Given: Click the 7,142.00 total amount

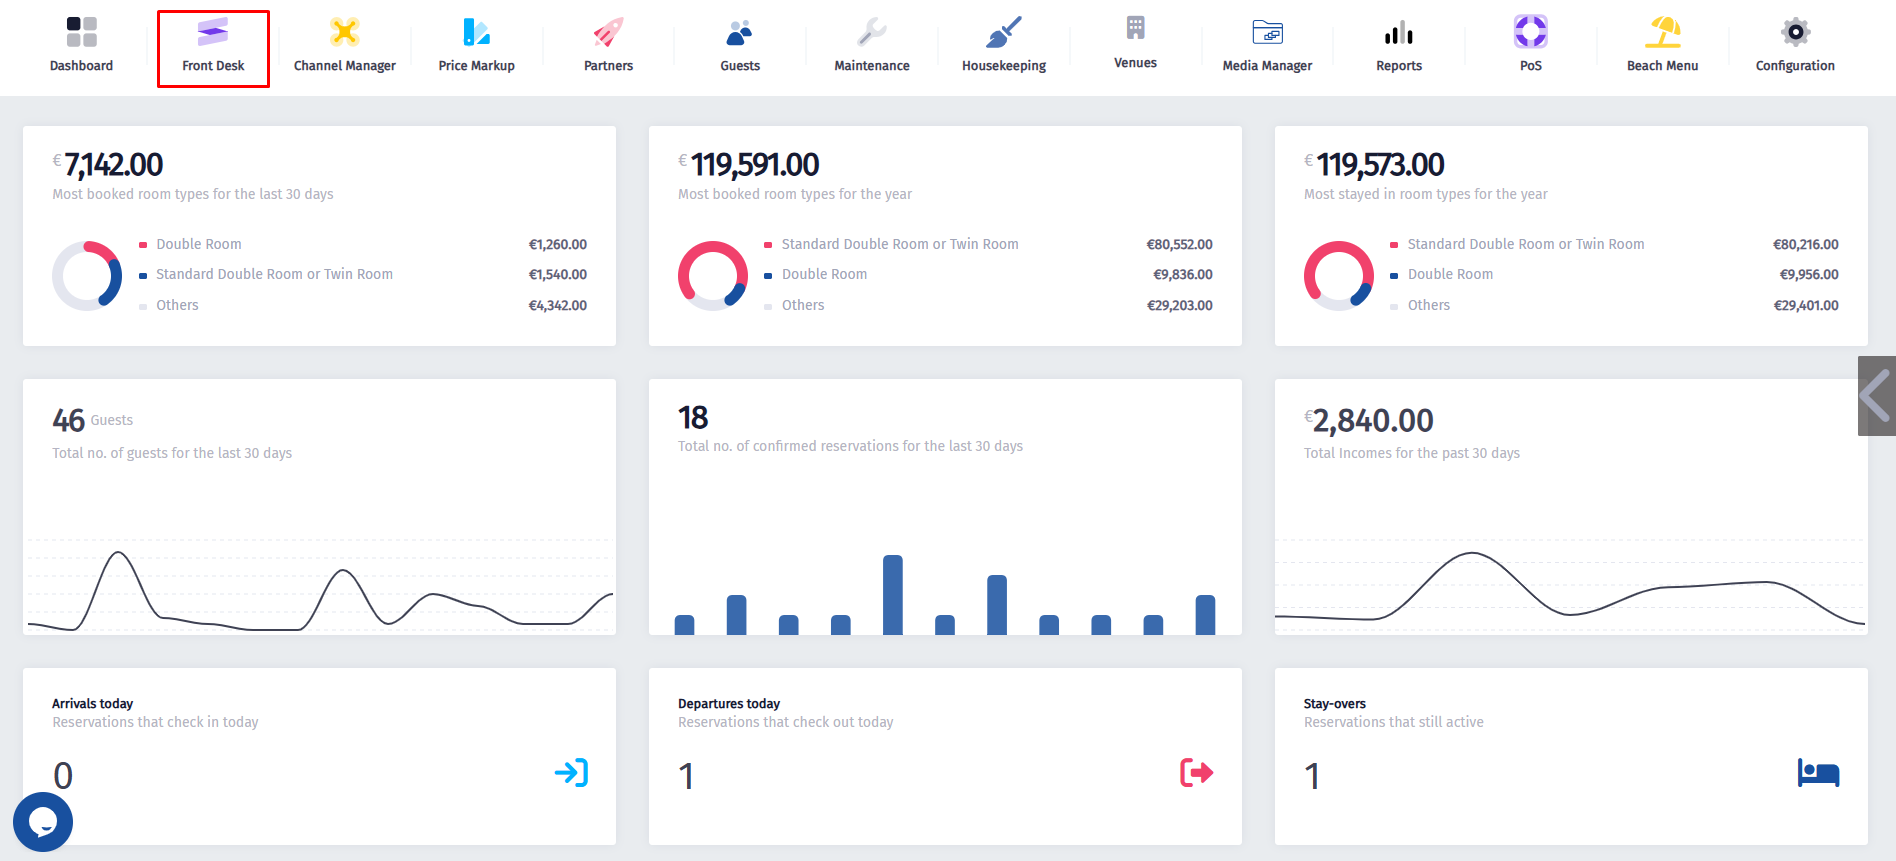Looking at the screenshot, I should pos(113,164).
